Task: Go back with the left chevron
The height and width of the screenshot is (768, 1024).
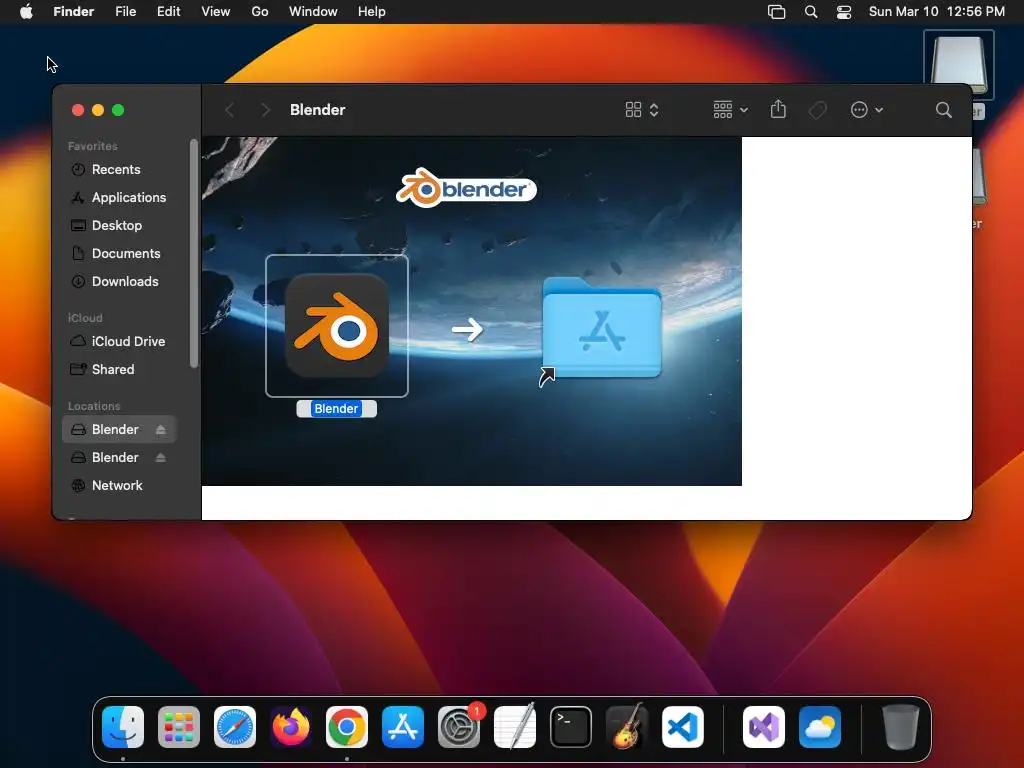Action: click(x=229, y=110)
